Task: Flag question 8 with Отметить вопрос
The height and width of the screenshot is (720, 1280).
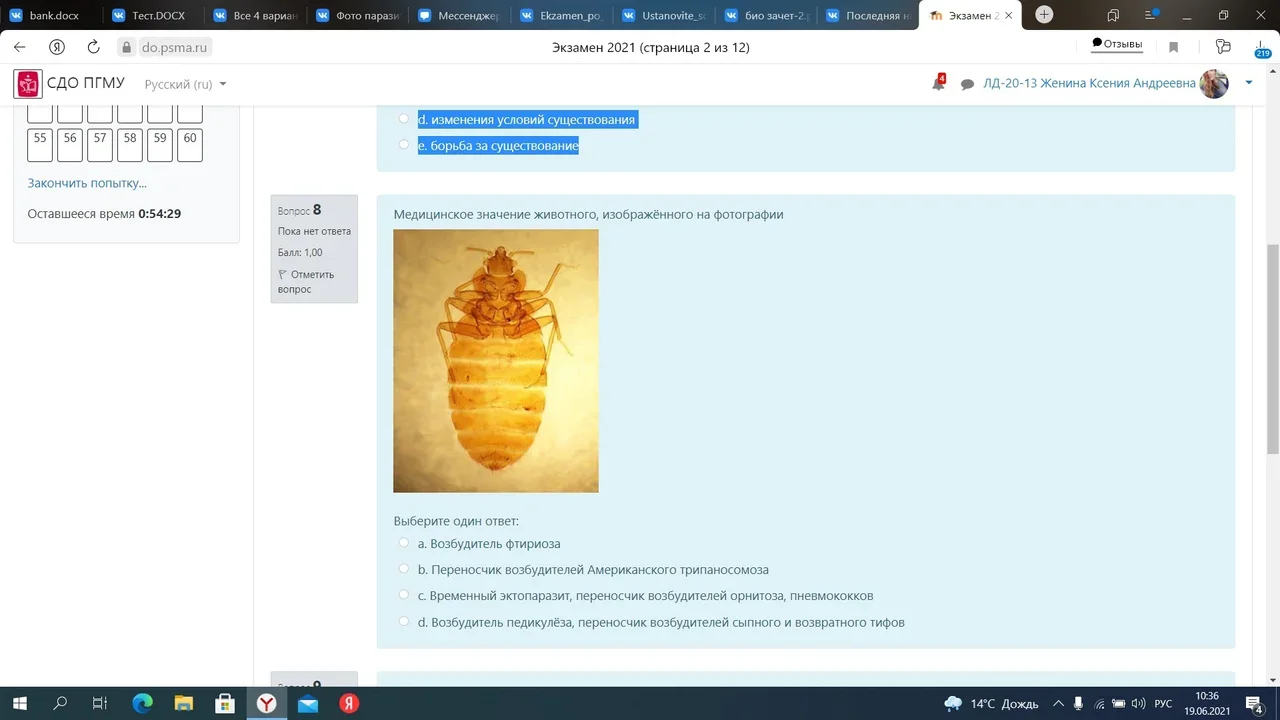Action: (x=307, y=281)
